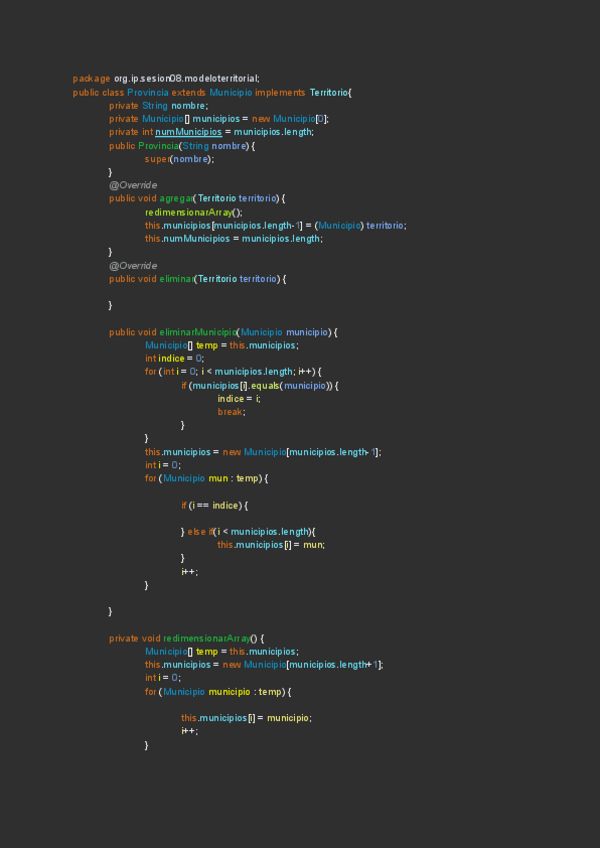Click 'new Municipio[municipios.length+1]' allocation
Screen dimensions: 600x848
point(303,665)
